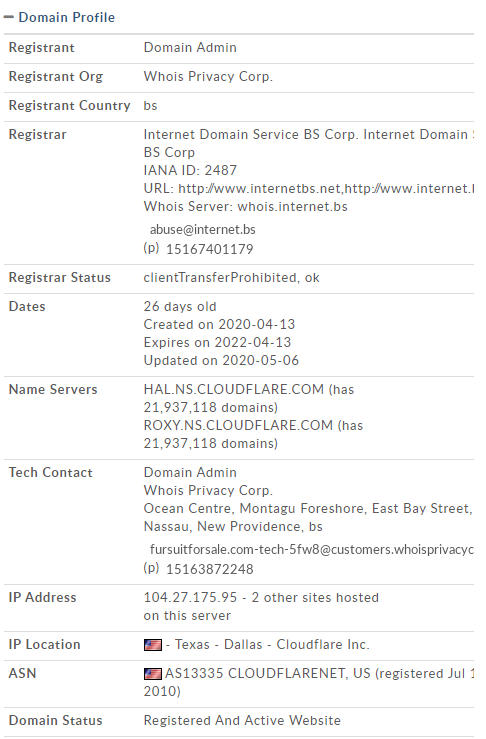Open HAL.NS.CLOUDFLARE.COM name server

[x=234, y=389]
